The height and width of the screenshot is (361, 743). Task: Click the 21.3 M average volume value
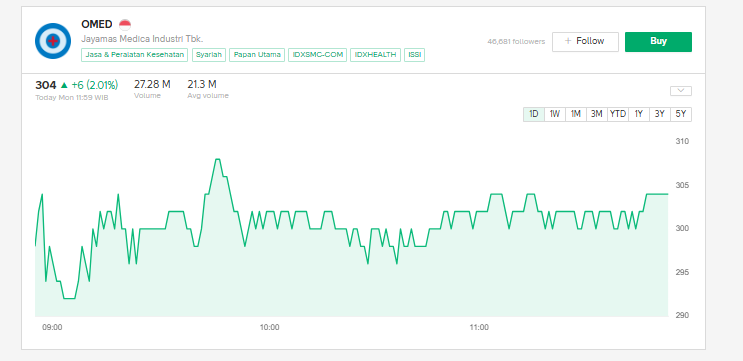click(x=202, y=84)
